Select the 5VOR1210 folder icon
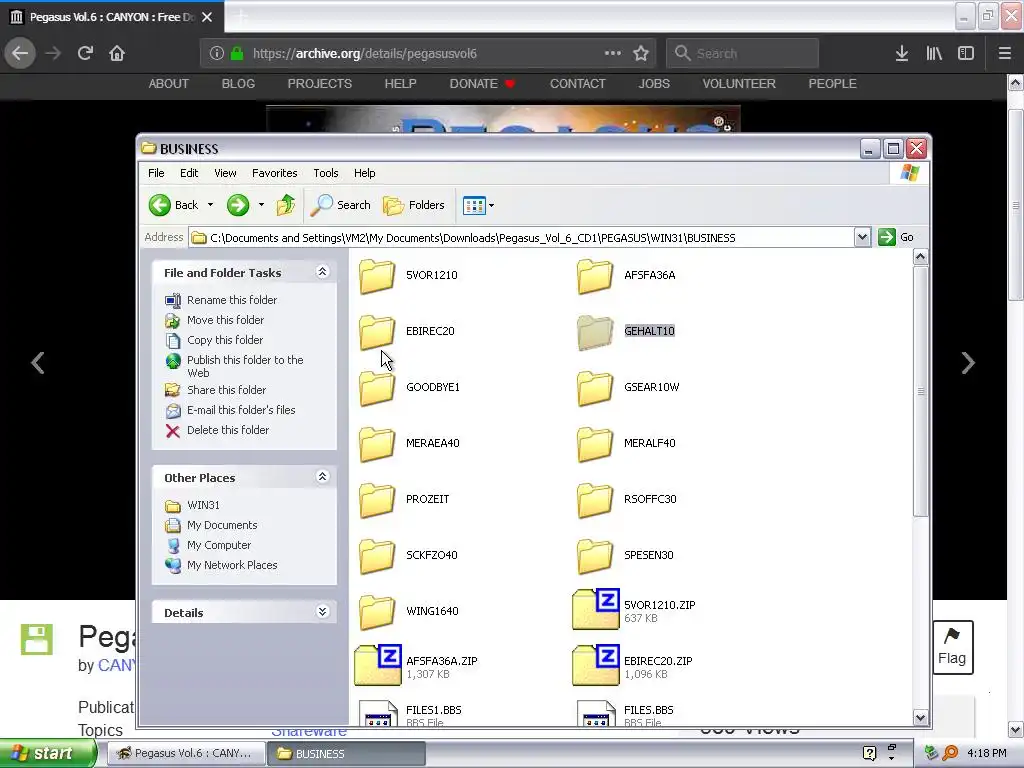The width and height of the screenshot is (1024, 768). [x=377, y=276]
